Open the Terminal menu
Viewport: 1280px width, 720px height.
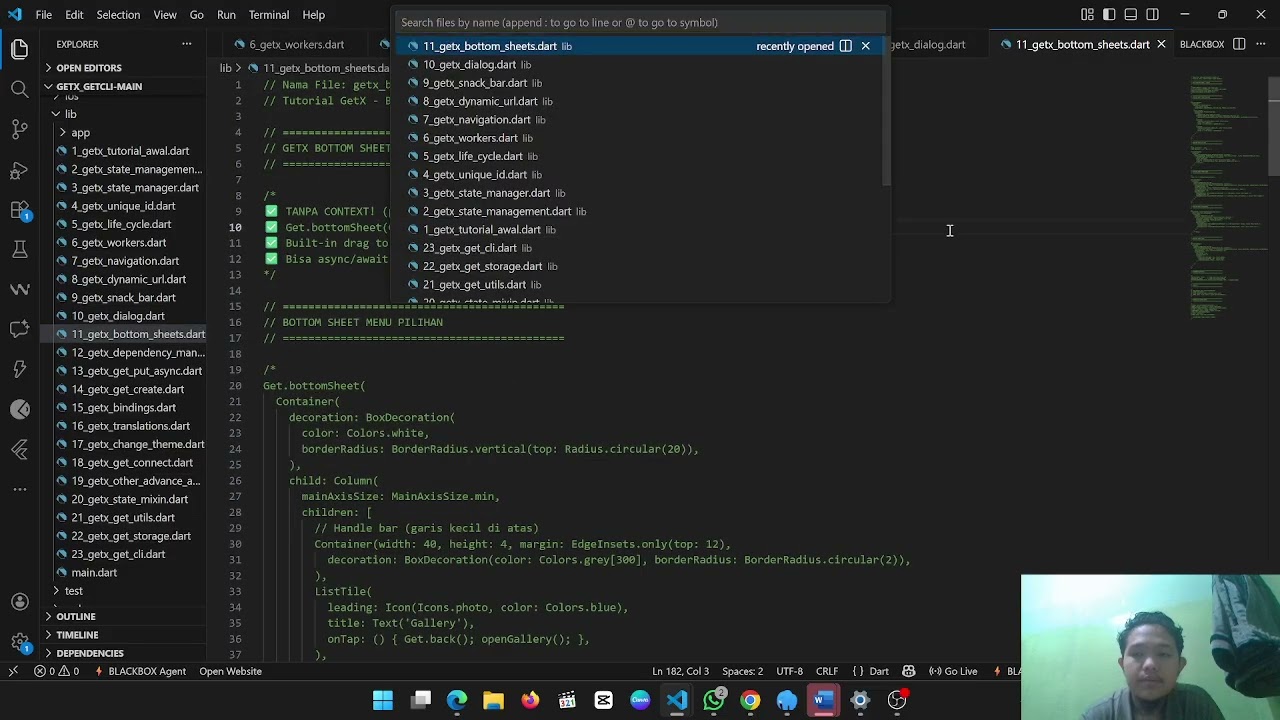(268, 15)
